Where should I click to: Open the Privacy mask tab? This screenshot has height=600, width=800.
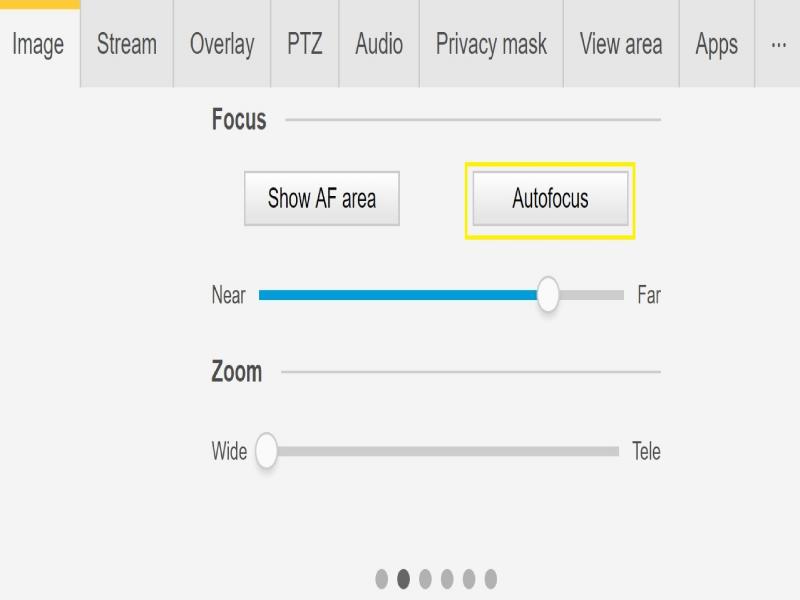pos(491,45)
